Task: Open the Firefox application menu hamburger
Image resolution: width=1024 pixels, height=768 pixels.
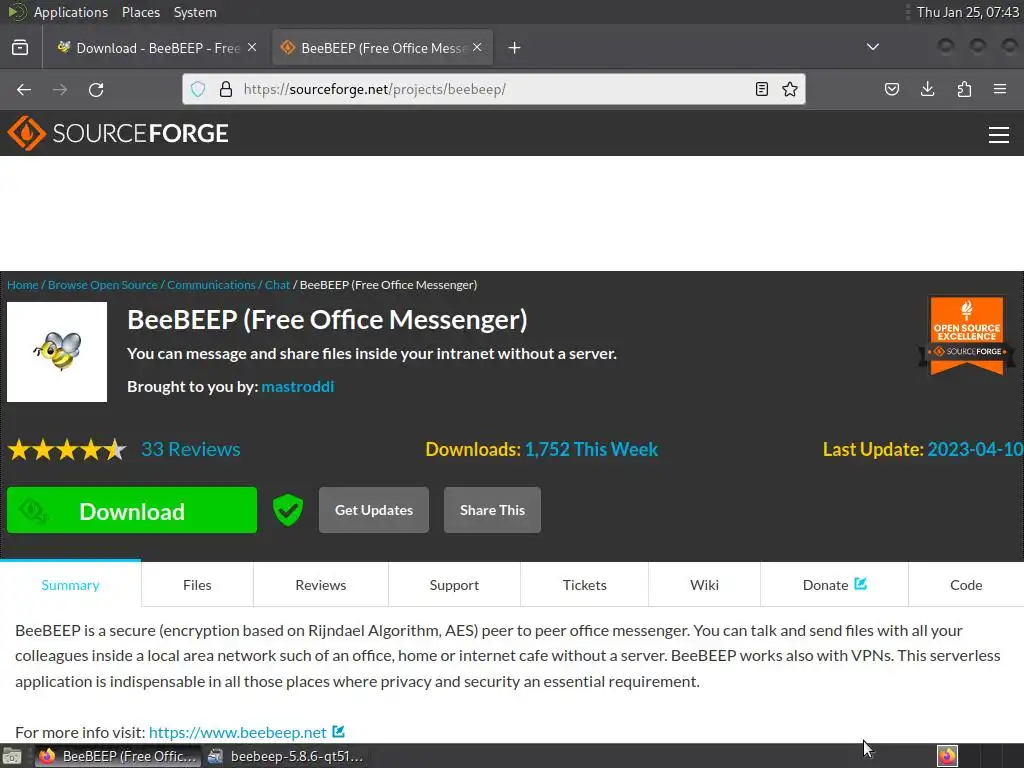Action: click(1000, 89)
